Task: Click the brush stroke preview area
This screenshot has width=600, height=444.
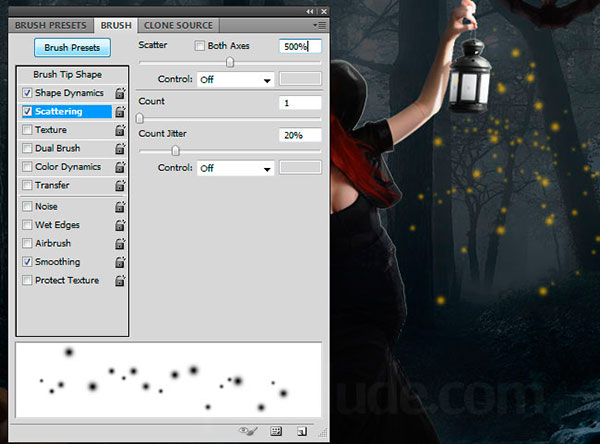Action: [x=168, y=380]
